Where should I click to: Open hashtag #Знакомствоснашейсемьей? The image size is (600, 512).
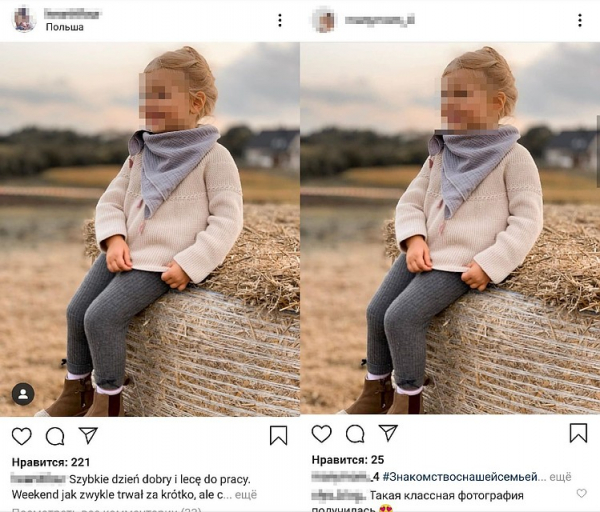(457, 476)
